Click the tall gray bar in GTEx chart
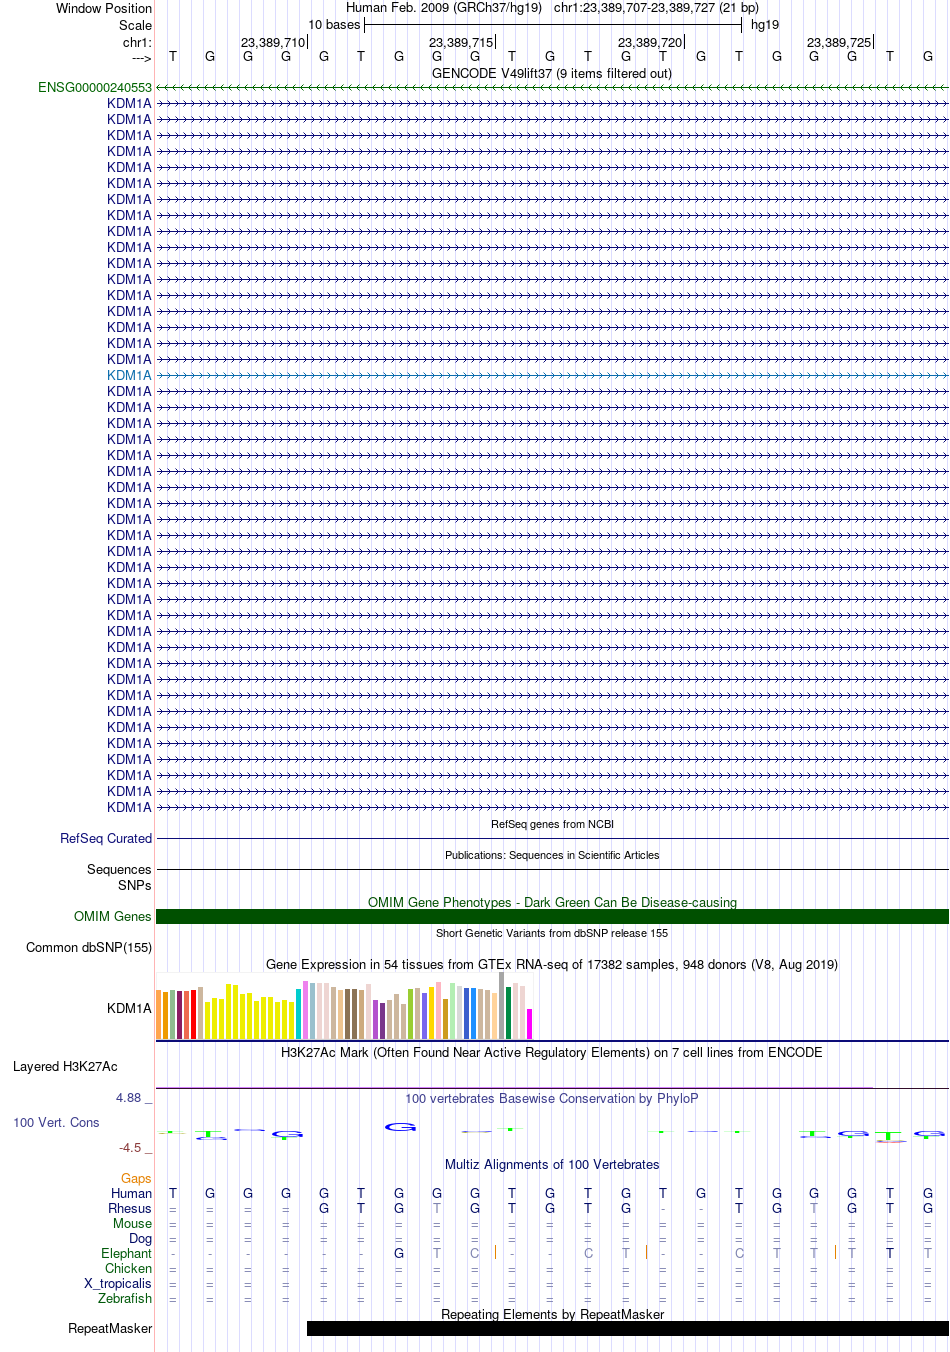 point(502,1006)
